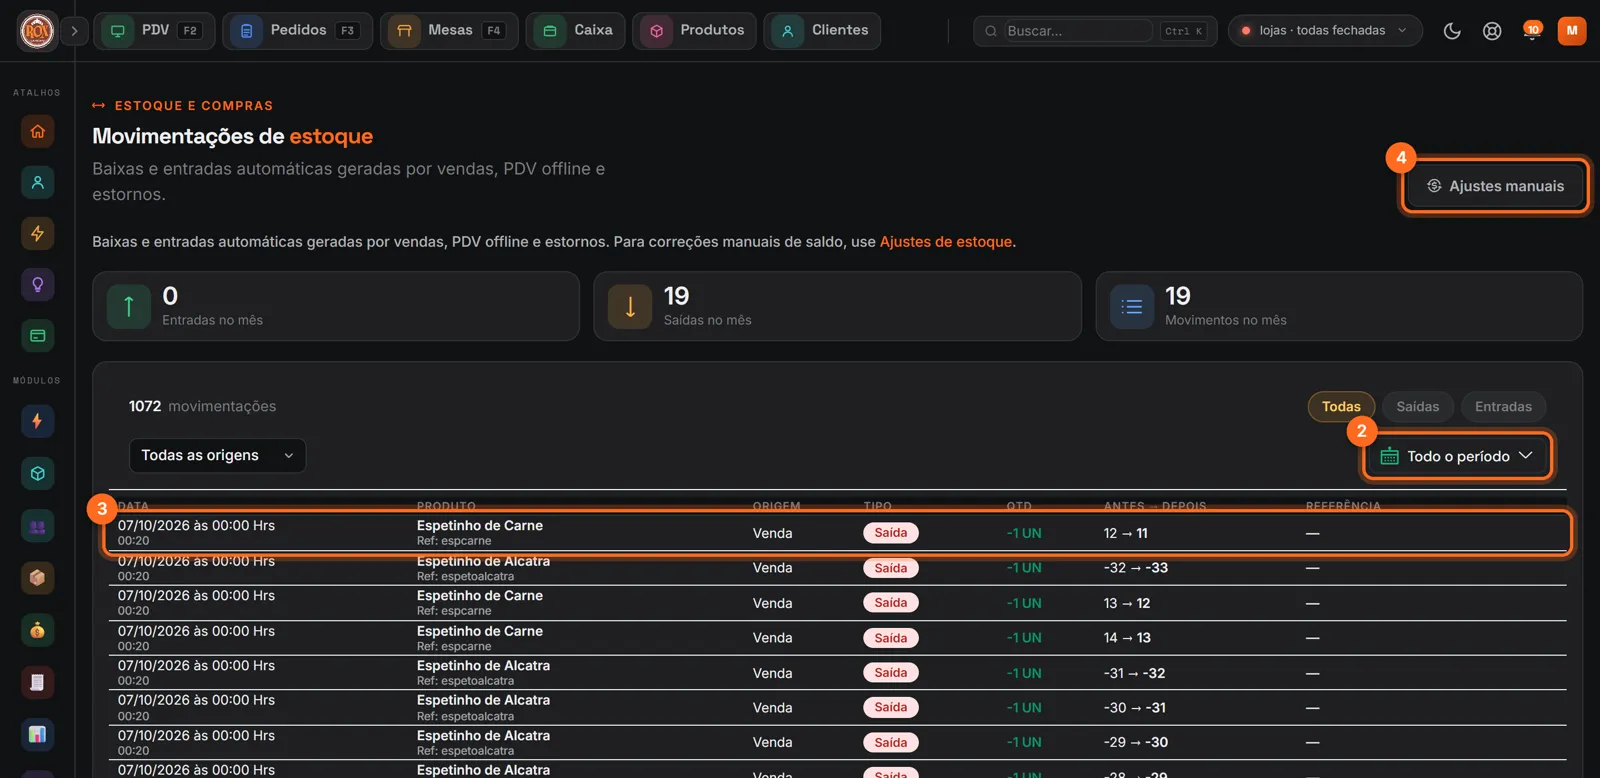
Task: Click the bar chart module icon
Action: [38, 734]
